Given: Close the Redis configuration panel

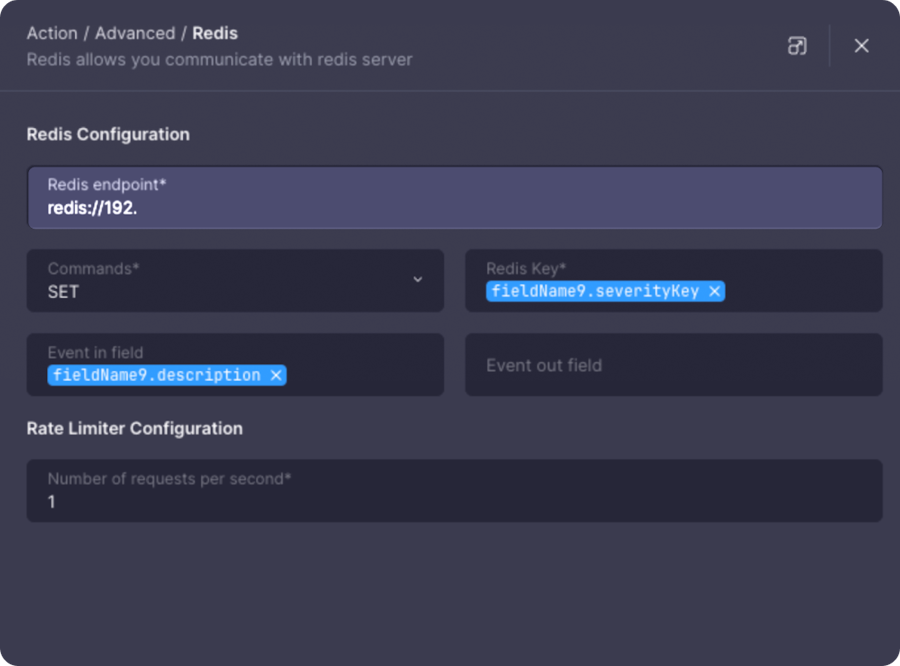Looking at the screenshot, I should pos(861,46).
